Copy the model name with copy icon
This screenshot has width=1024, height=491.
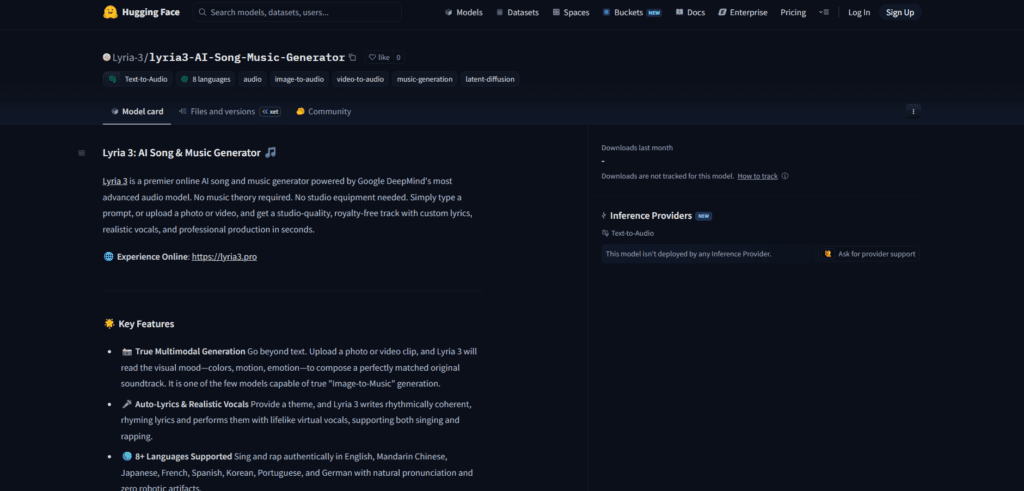[353, 57]
